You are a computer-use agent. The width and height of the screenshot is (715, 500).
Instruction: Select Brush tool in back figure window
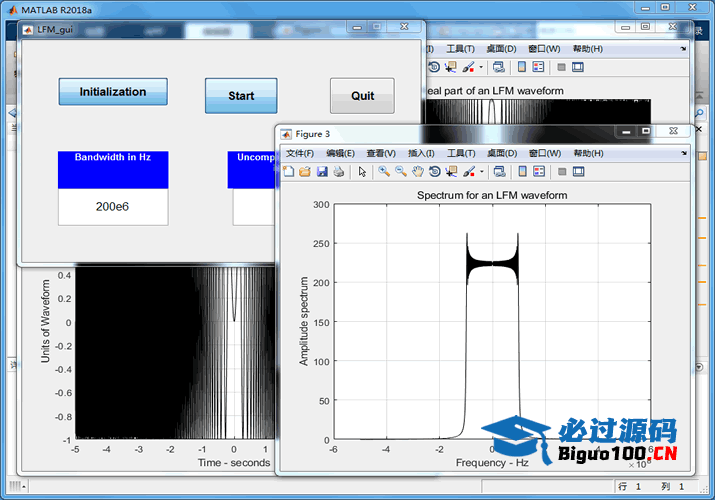[x=468, y=67]
